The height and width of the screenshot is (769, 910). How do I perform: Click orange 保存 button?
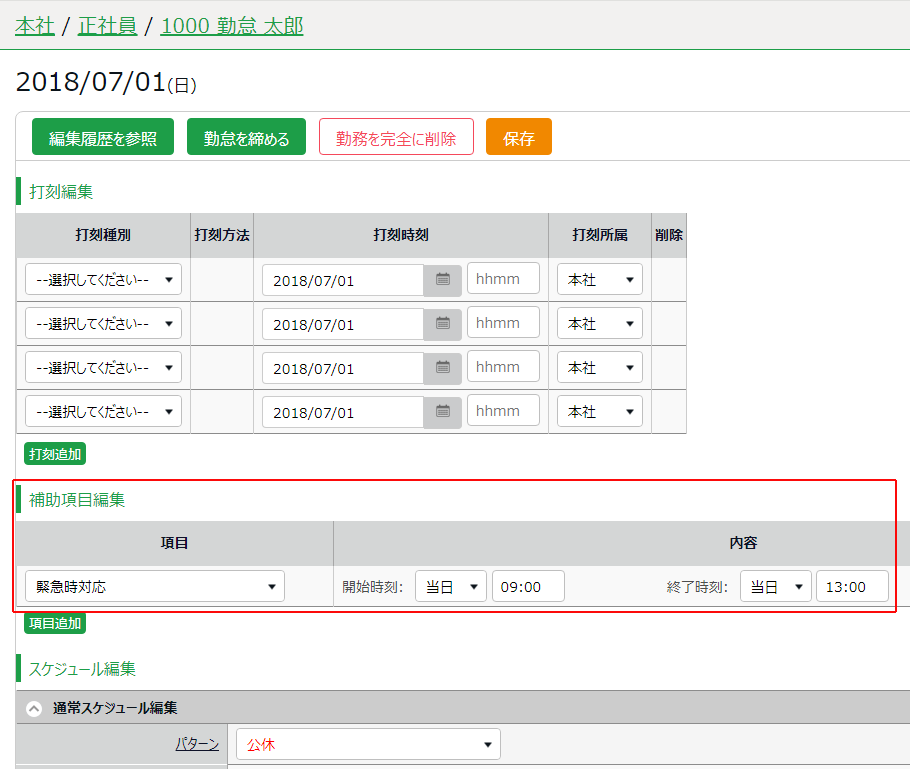(x=519, y=137)
